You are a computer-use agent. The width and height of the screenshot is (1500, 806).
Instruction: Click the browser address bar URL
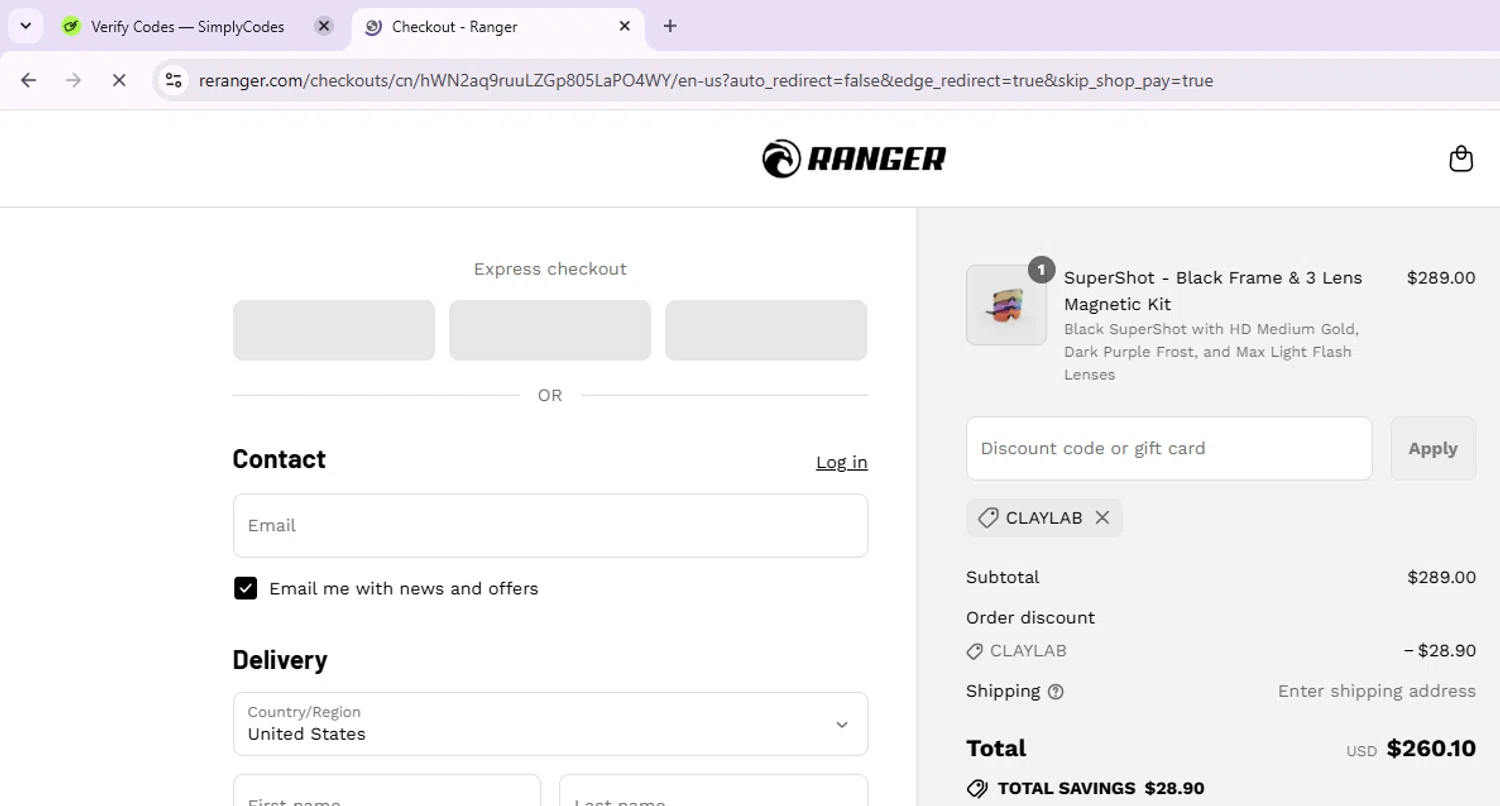pyautogui.click(x=705, y=80)
